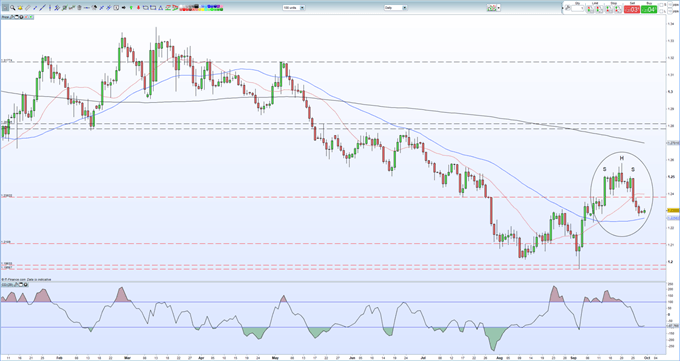Click the Qty quantity input field
The width and height of the screenshot is (680, 361).
tap(577, 8)
